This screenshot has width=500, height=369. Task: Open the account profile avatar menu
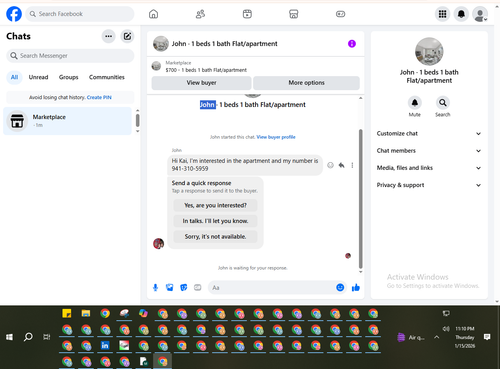[x=480, y=14]
